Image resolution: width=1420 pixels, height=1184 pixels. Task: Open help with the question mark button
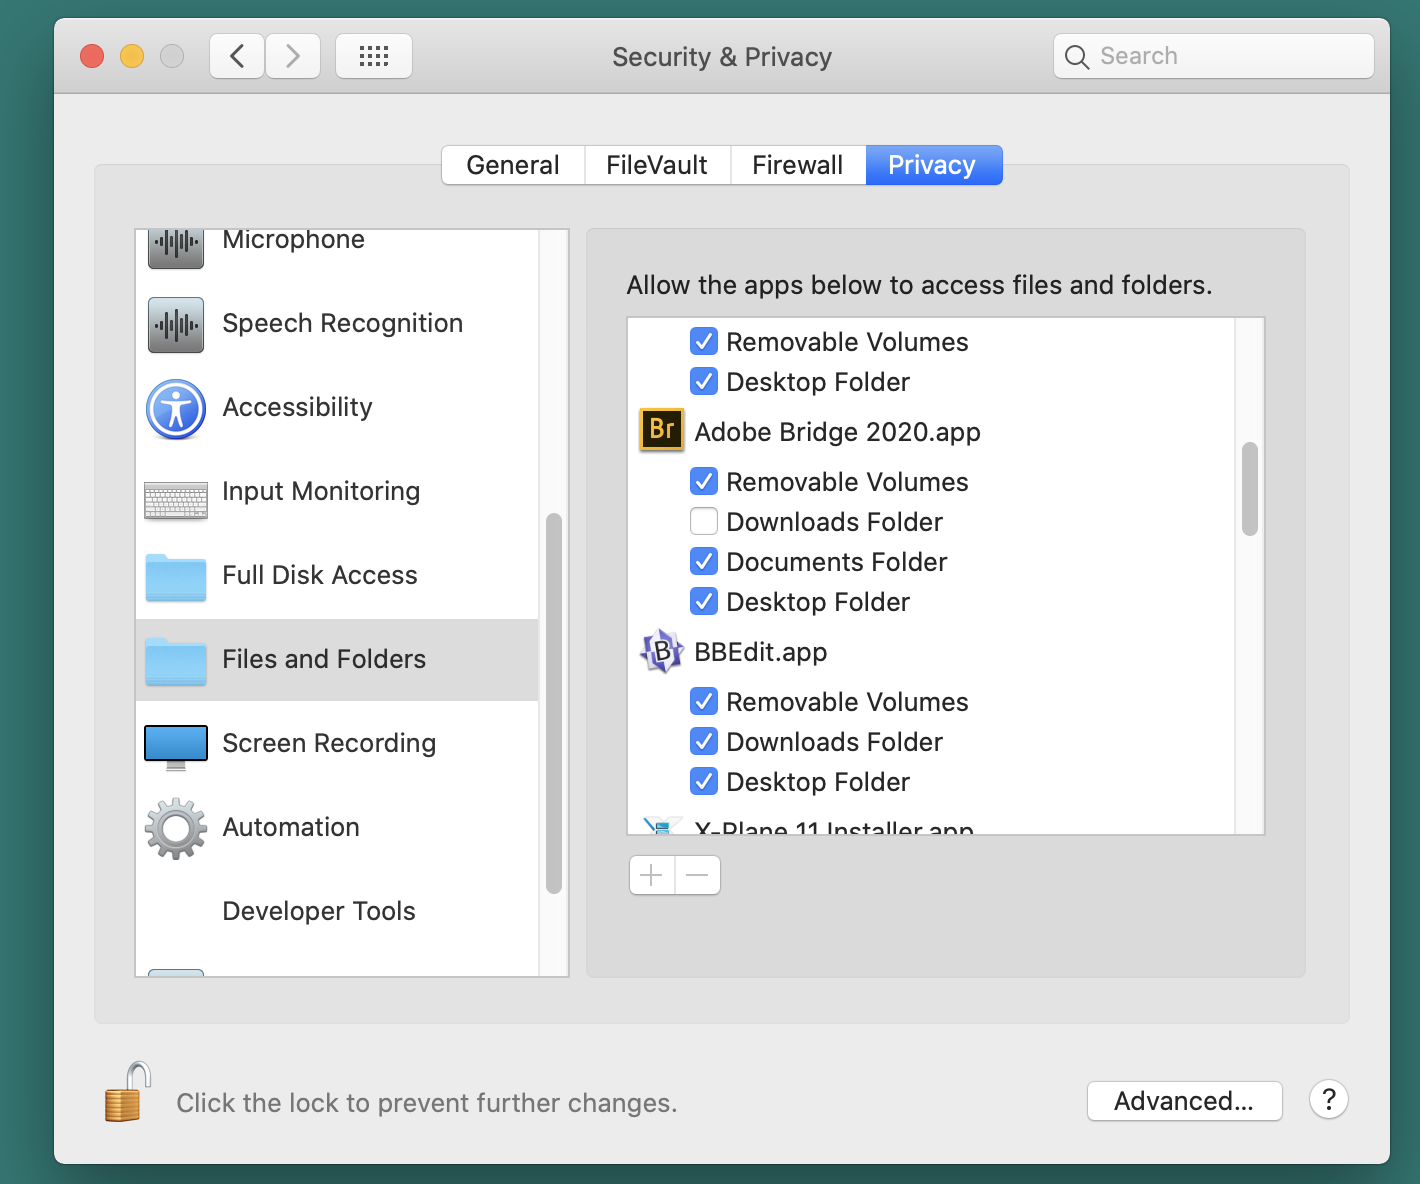[x=1329, y=1100]
